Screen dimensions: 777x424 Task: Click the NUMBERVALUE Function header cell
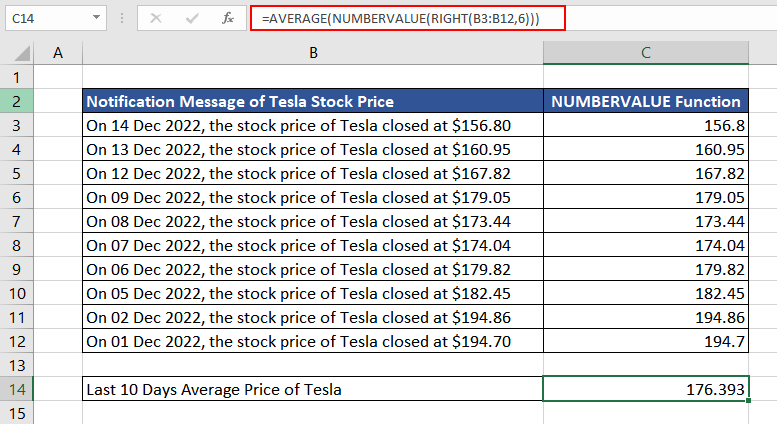(646, 101)
